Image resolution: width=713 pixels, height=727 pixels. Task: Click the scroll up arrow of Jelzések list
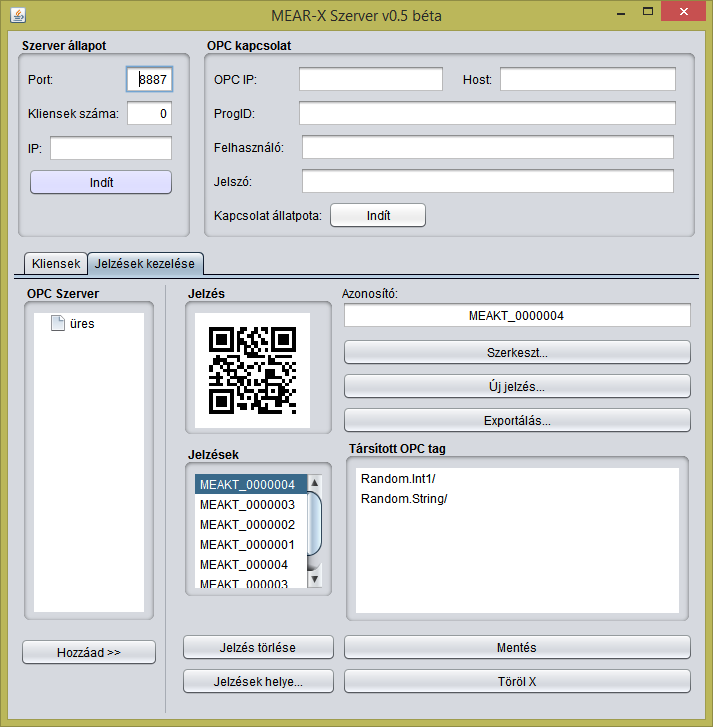point(314,482)
